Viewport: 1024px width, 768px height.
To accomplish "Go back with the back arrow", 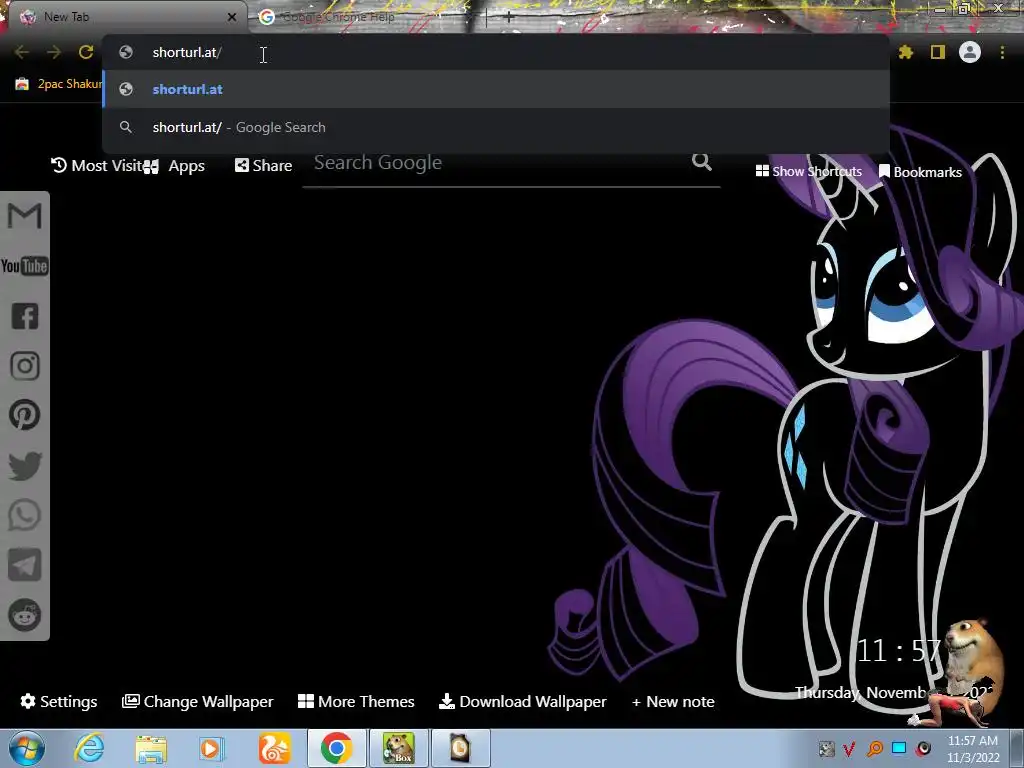I will click(22, 52).
